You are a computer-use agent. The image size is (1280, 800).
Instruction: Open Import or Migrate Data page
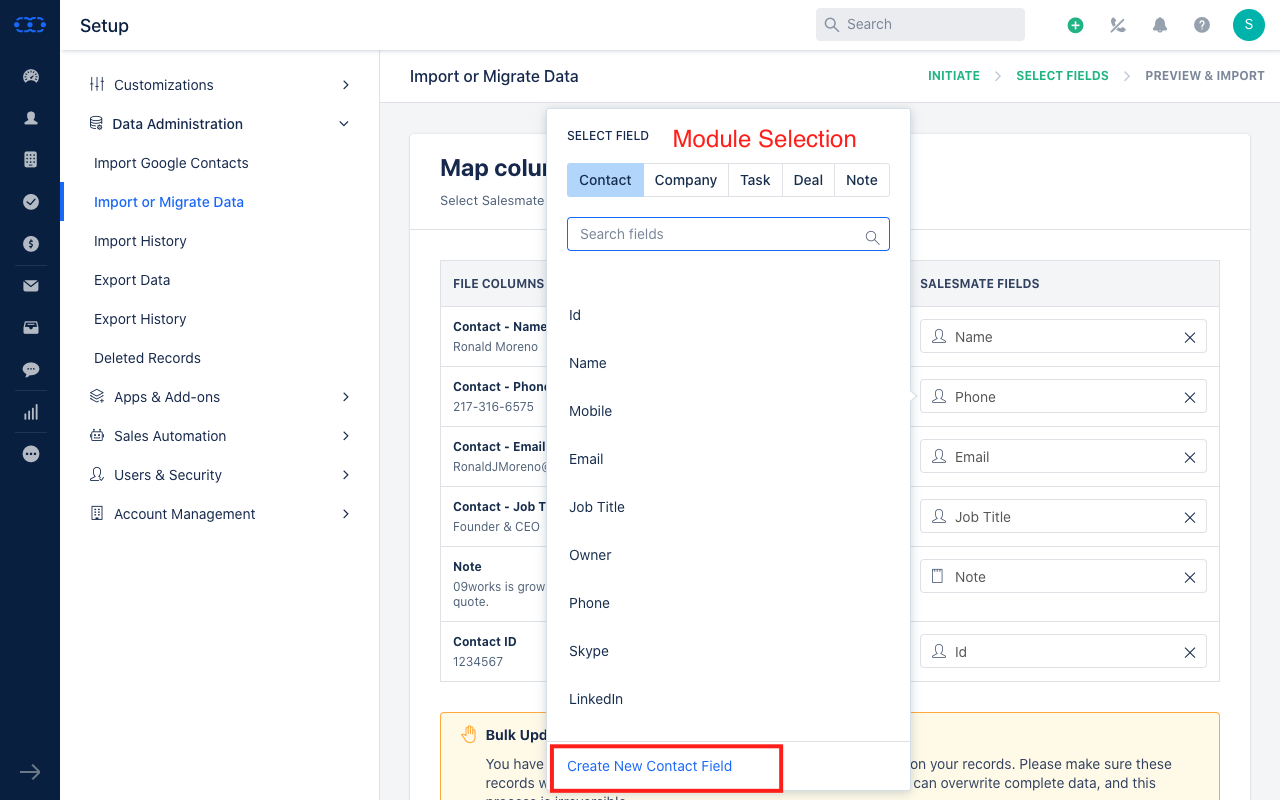(169, 202)
